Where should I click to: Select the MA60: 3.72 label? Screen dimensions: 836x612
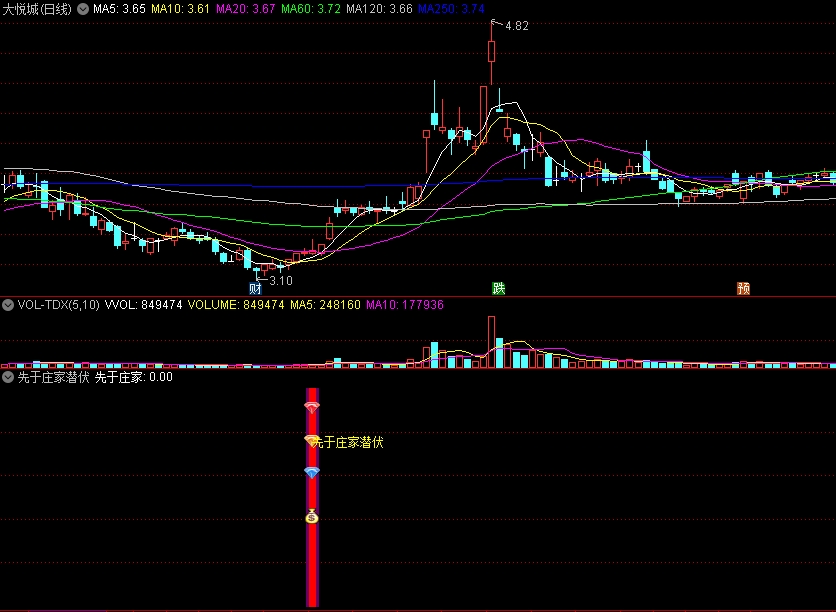coord(311,9)
